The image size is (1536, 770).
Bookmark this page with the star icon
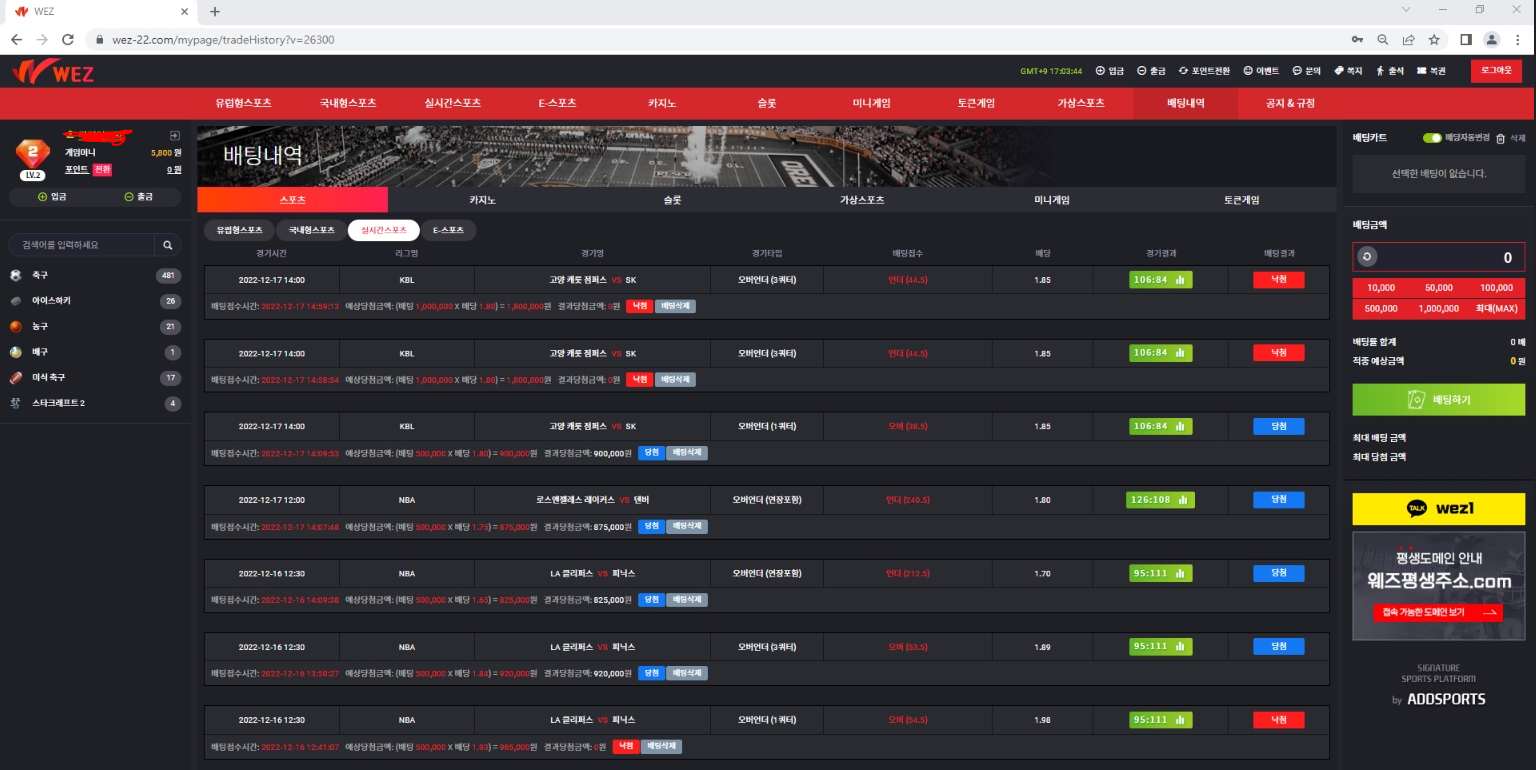point(1434,40)
